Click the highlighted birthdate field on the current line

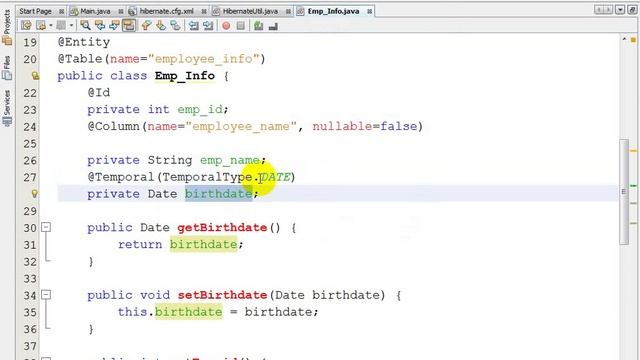coord(218,193)
